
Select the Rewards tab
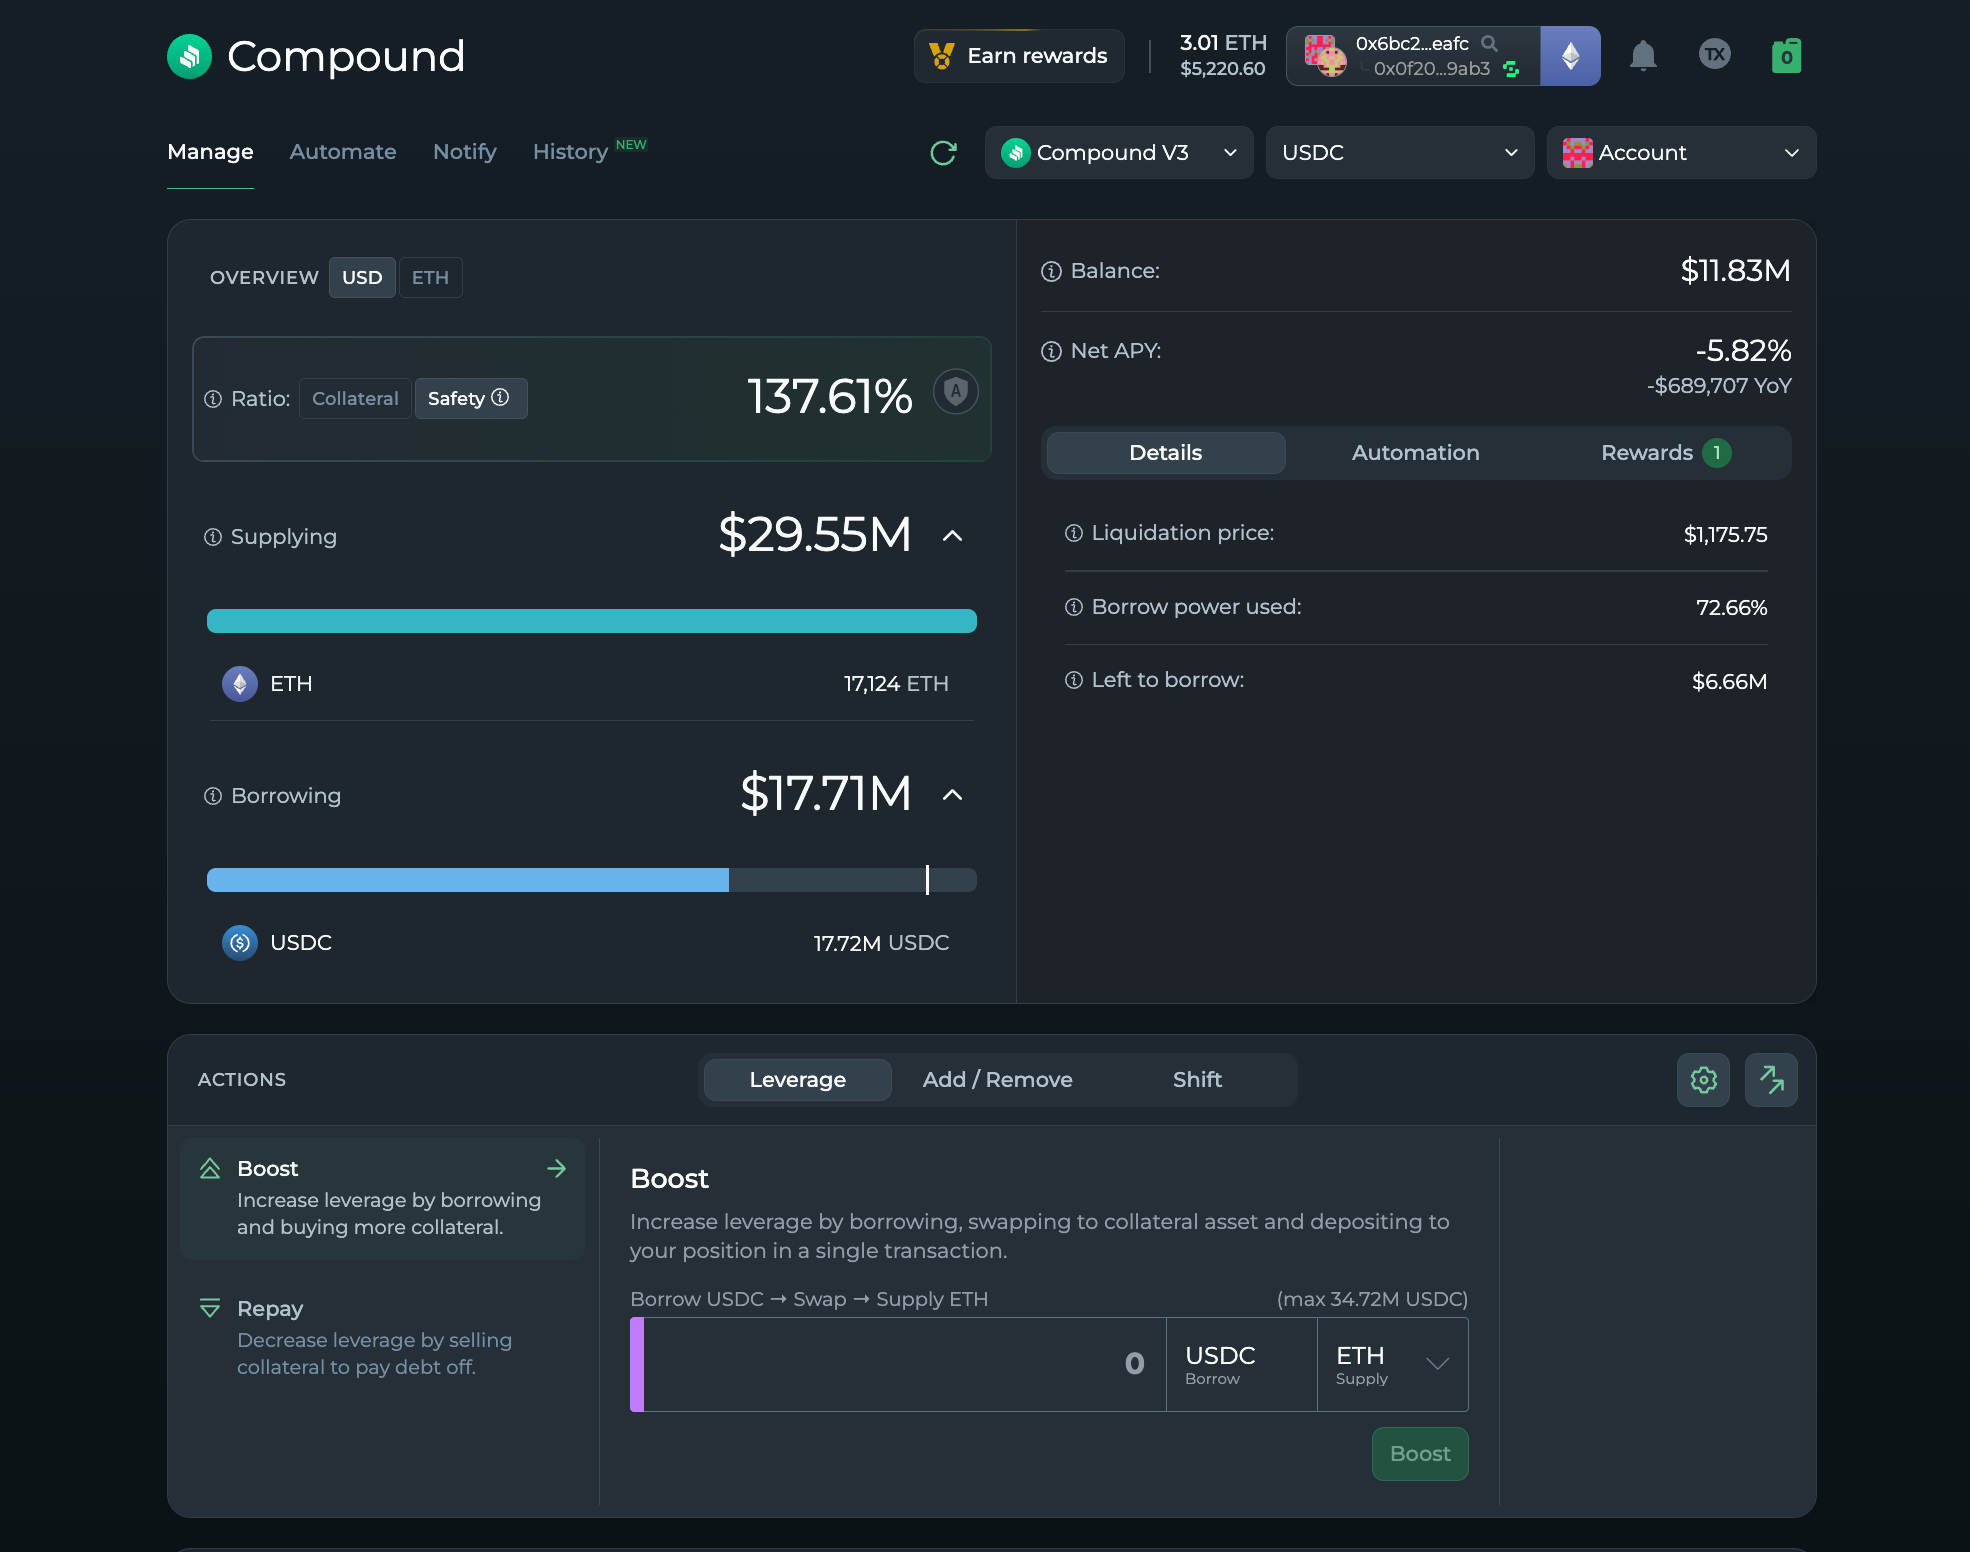(1665, 453)
